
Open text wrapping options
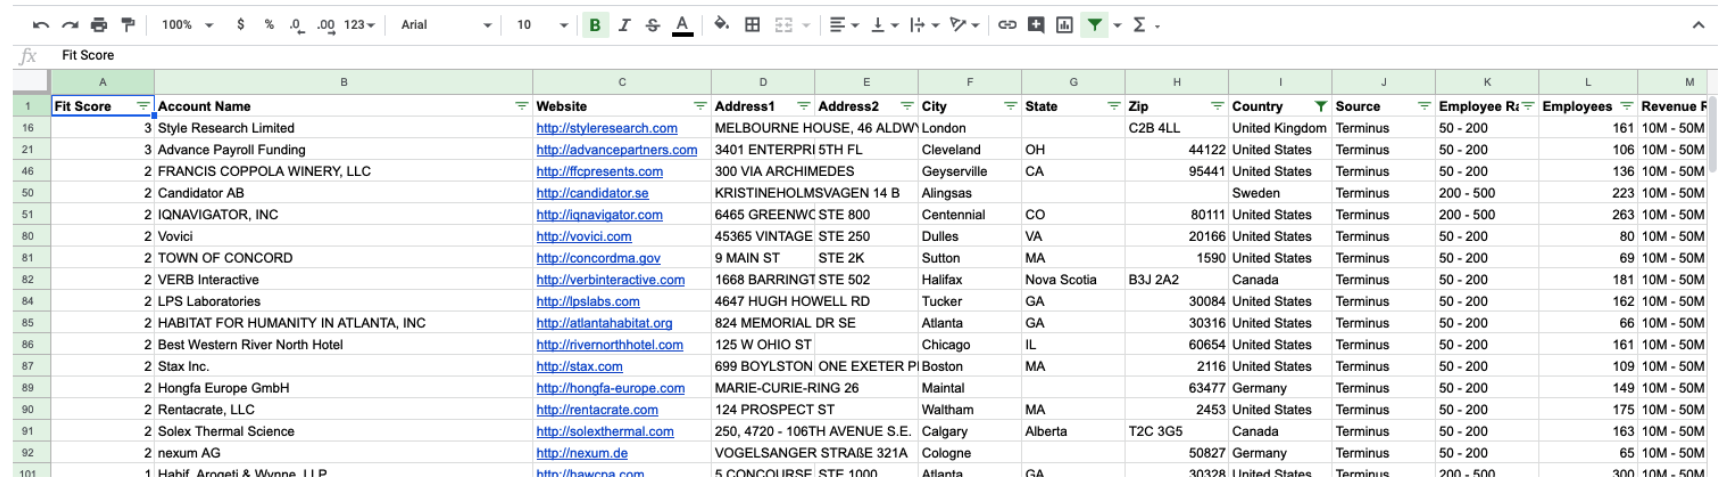pos(923,25)
